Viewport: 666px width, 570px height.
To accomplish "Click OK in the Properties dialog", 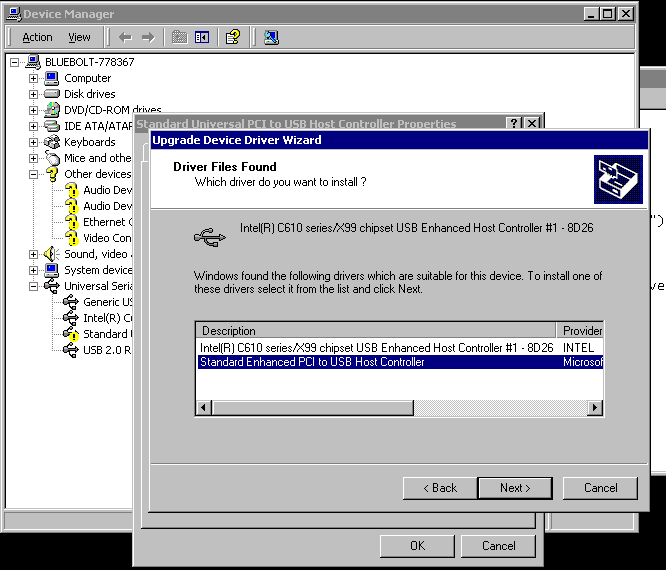I will coord(417,546).
